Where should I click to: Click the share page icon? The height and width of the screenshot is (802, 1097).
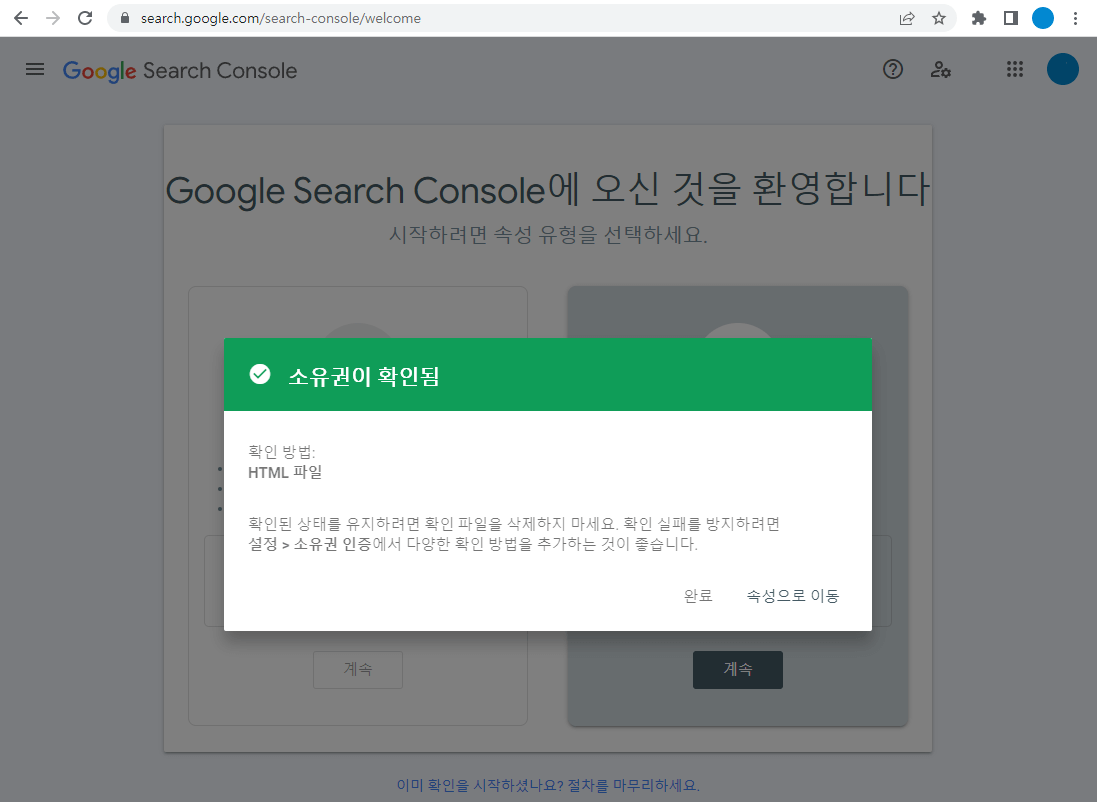tap(906, 18)
